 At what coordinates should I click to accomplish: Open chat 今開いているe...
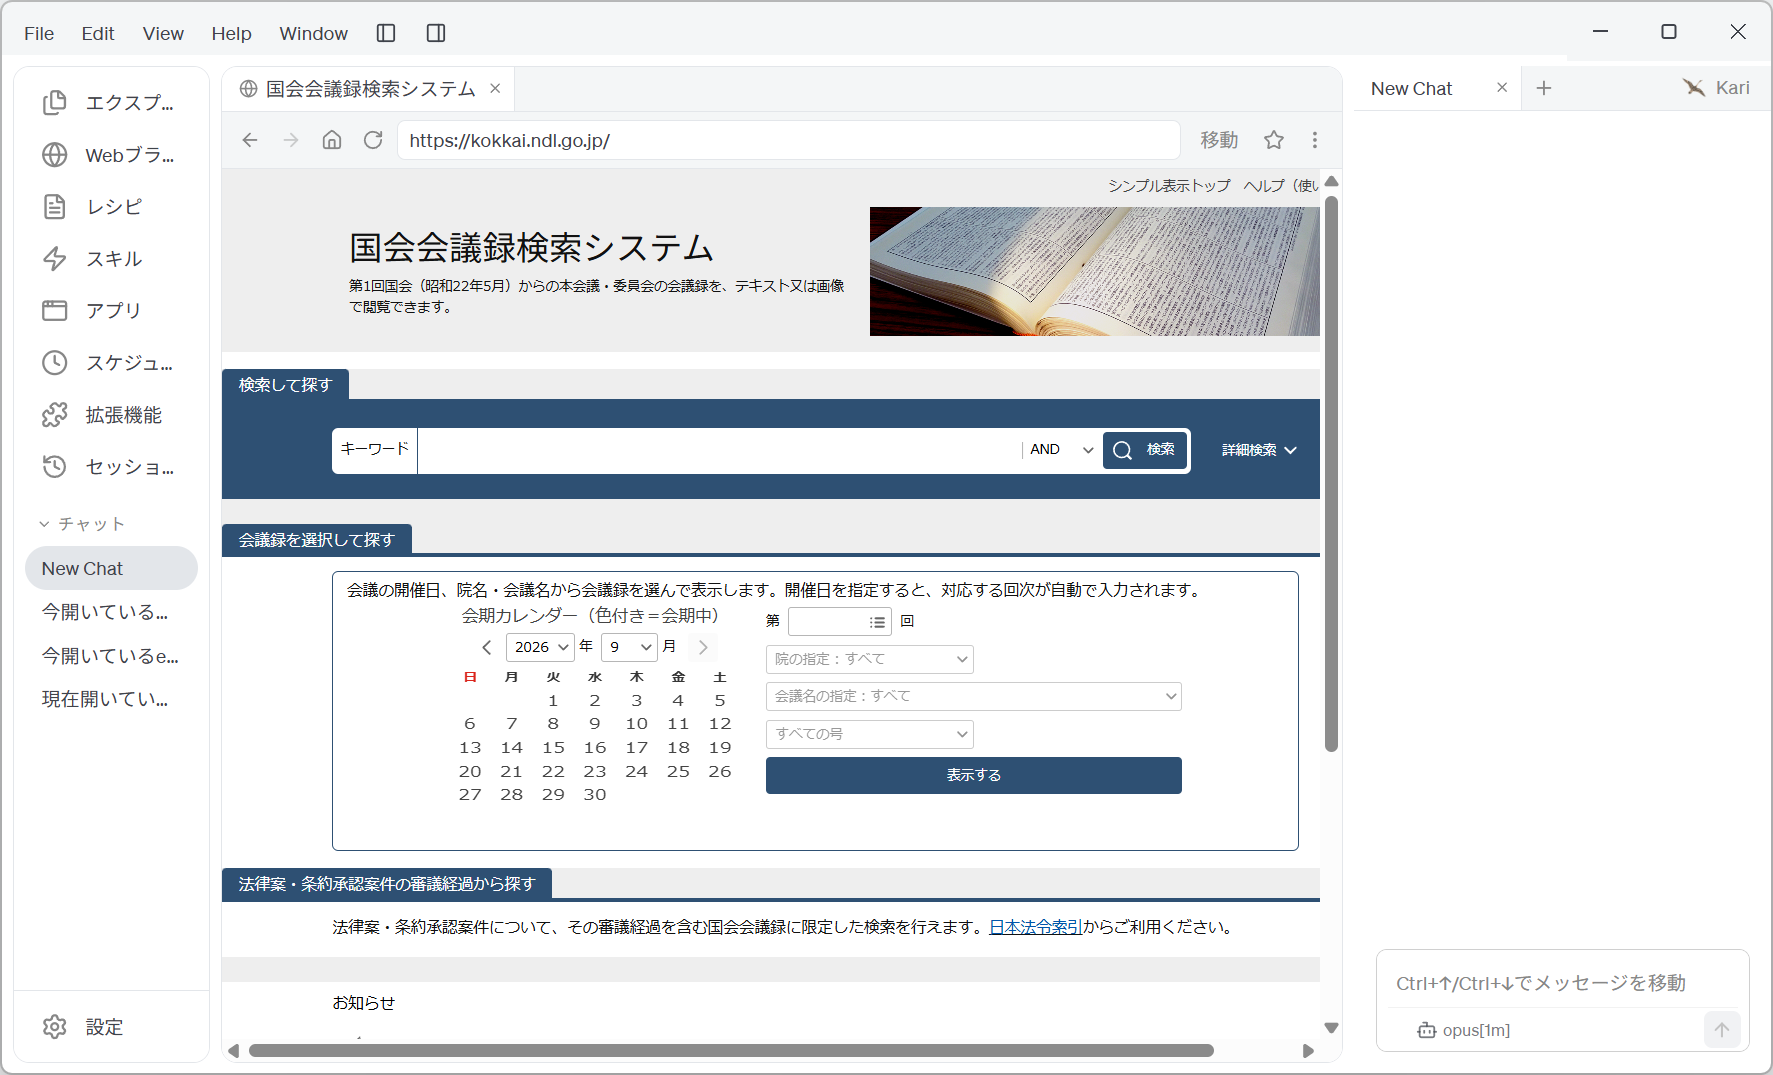pos(111,656)
